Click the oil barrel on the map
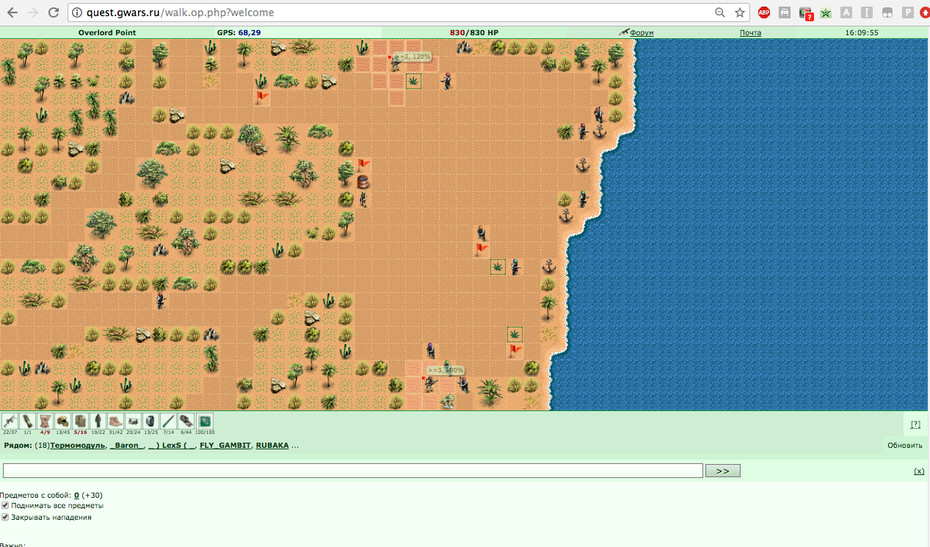Viewport: 930px width, 547px height. pyautogui.click(x=363, y=182)
